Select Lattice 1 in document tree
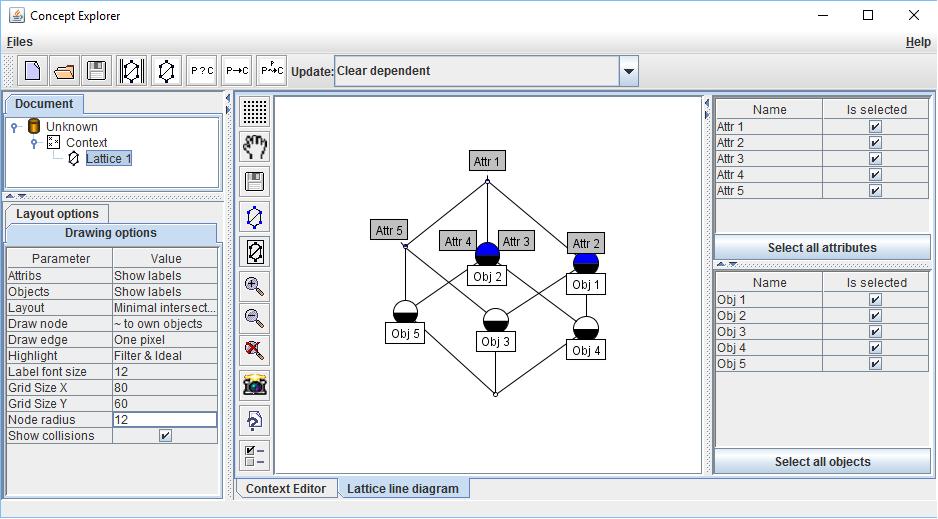 coord(108,158)
